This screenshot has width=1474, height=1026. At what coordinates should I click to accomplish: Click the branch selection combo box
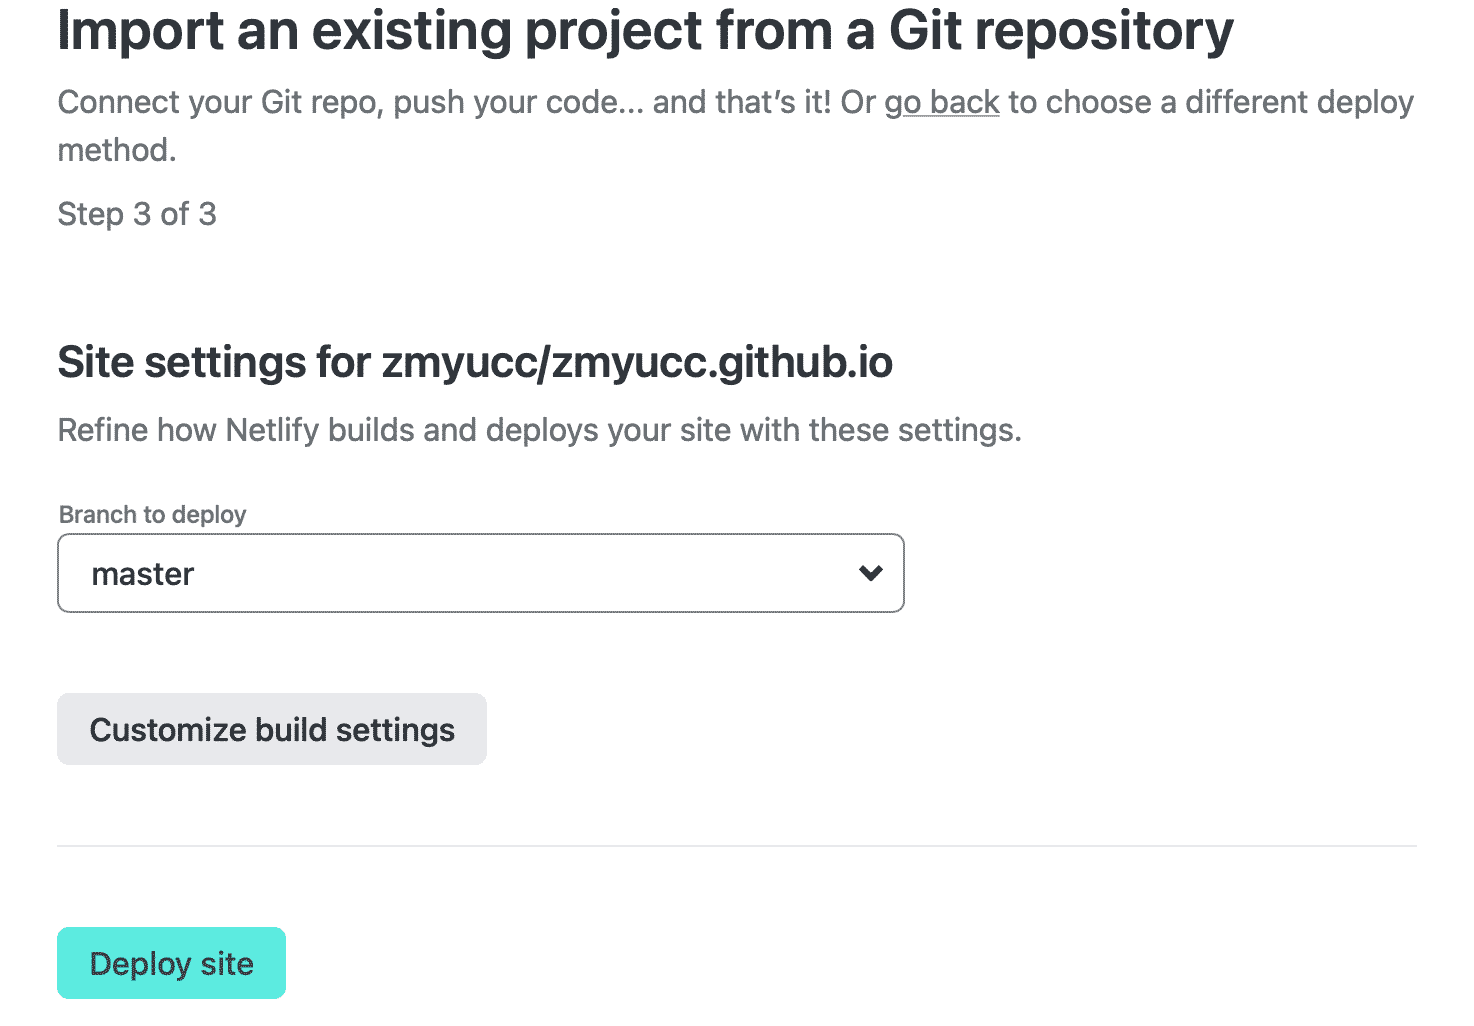480,573
